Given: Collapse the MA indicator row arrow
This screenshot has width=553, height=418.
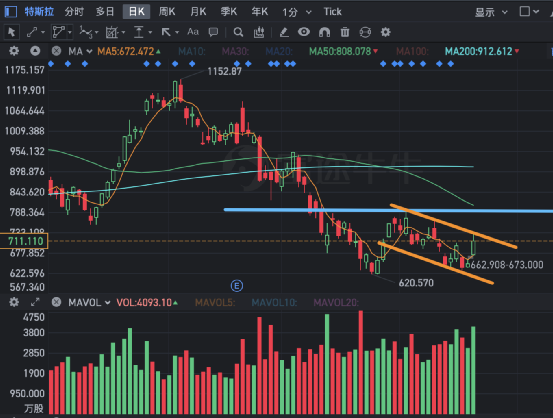Looking at the screenshot, I should (35, 51).
